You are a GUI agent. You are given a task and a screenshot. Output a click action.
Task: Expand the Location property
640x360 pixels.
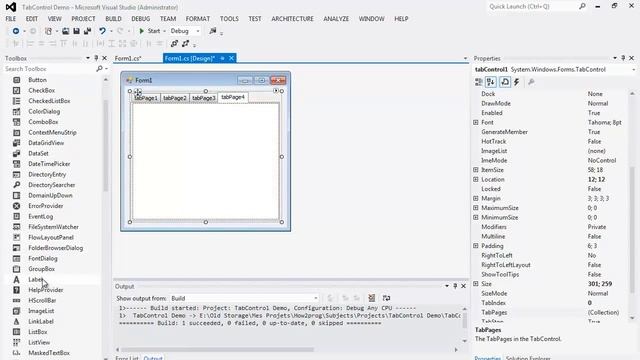(476, 179)
